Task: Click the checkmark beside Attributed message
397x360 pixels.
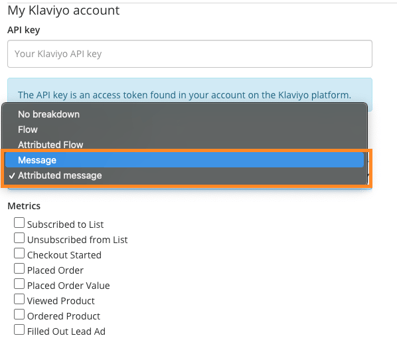Action: point(12,176)
